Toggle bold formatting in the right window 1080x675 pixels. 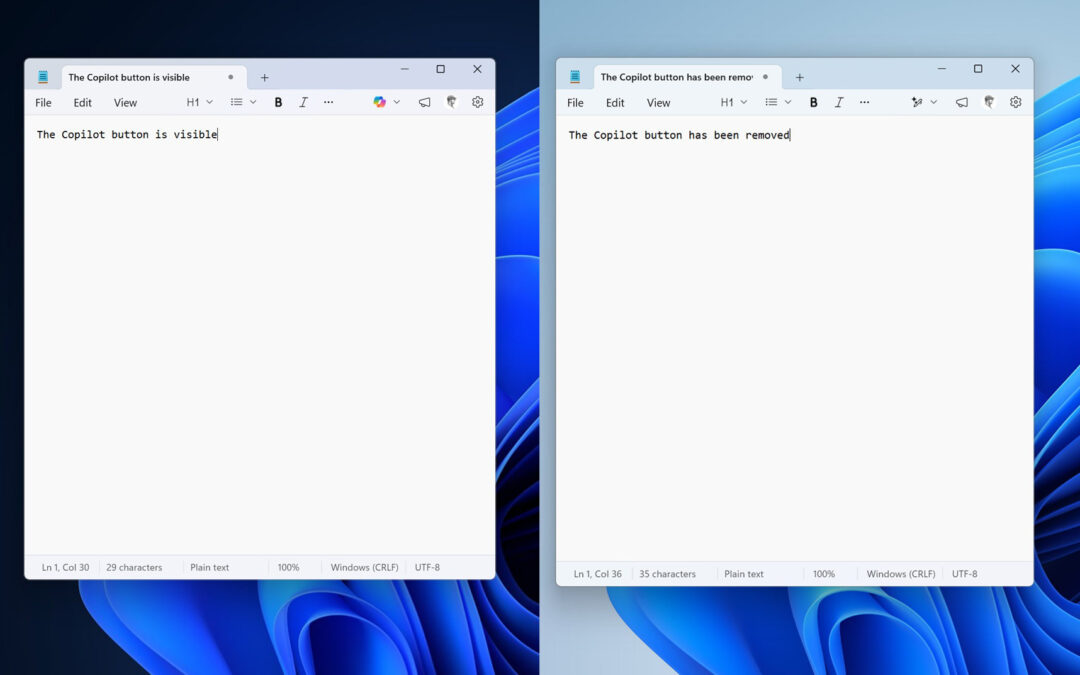(814, 101)
